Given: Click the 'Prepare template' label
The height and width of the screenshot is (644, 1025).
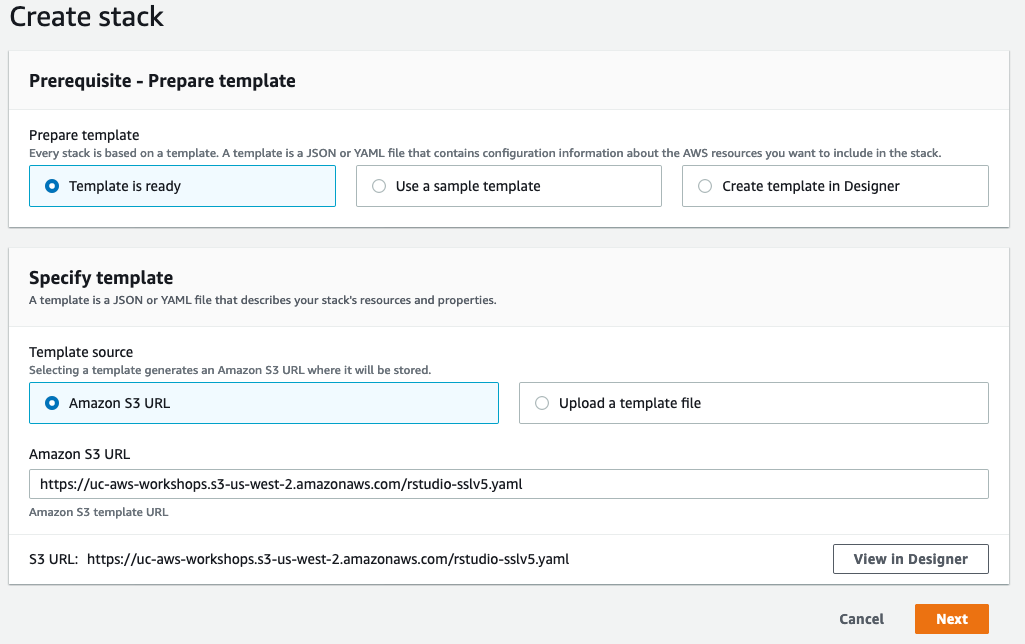Looking at the screenshot, I should pyautogui.click(x=84, y=135).
